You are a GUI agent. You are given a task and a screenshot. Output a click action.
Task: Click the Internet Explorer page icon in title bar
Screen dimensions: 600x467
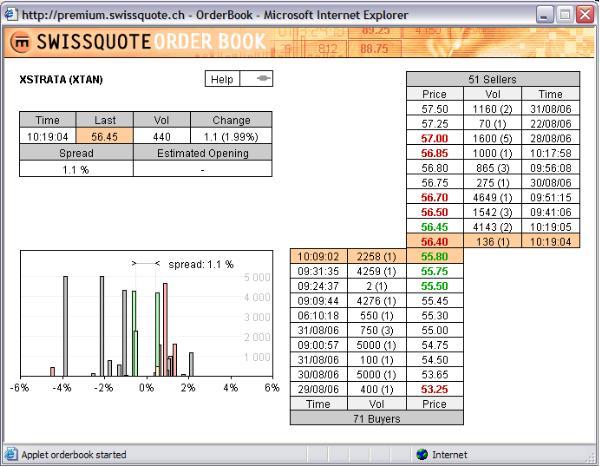[x=10, y=15]
